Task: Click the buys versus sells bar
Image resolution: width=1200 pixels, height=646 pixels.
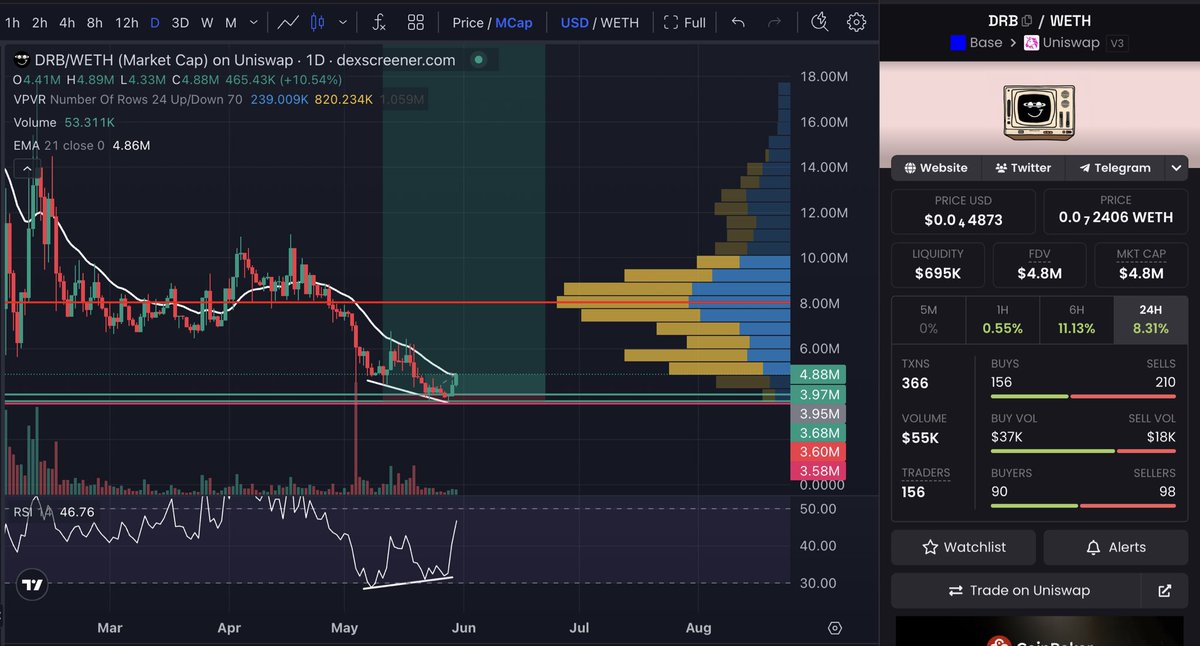Action: click(x=1083, y=396)
